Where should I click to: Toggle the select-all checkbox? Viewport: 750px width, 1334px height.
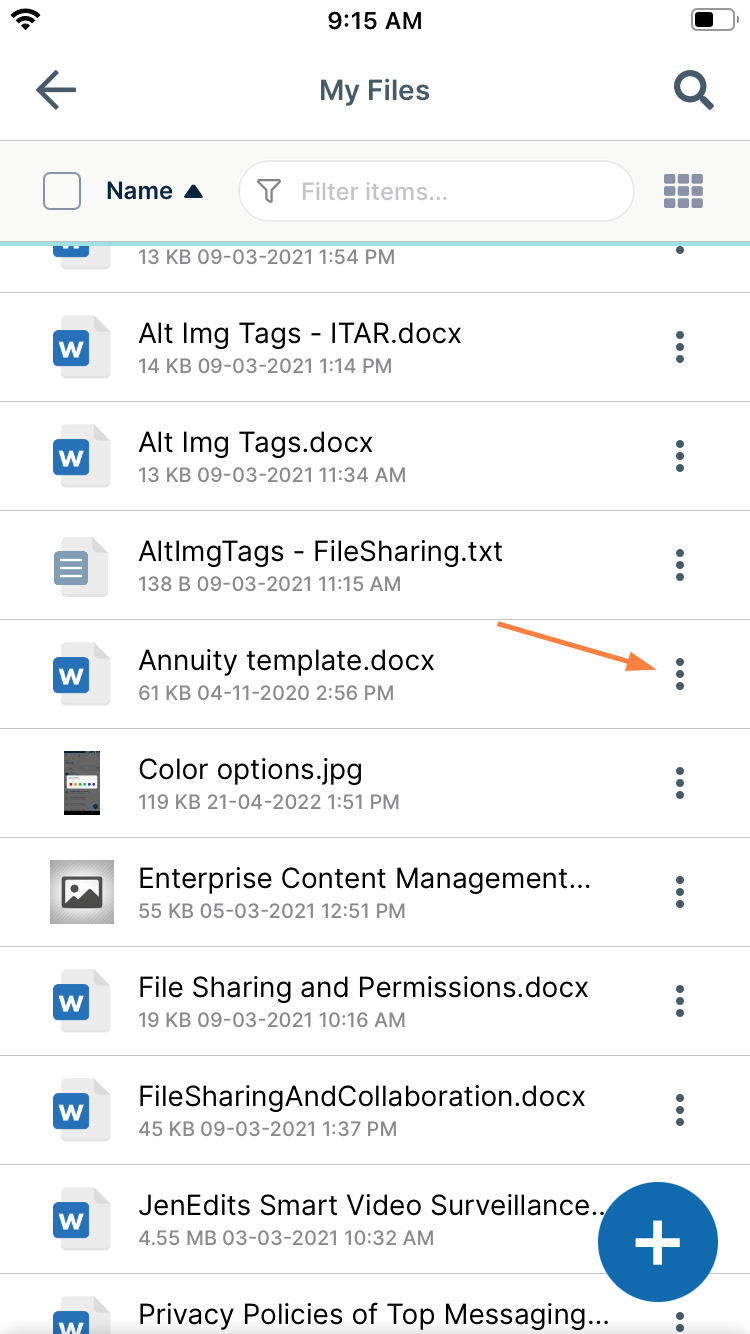pyautogui.click(x=61, y=191)
